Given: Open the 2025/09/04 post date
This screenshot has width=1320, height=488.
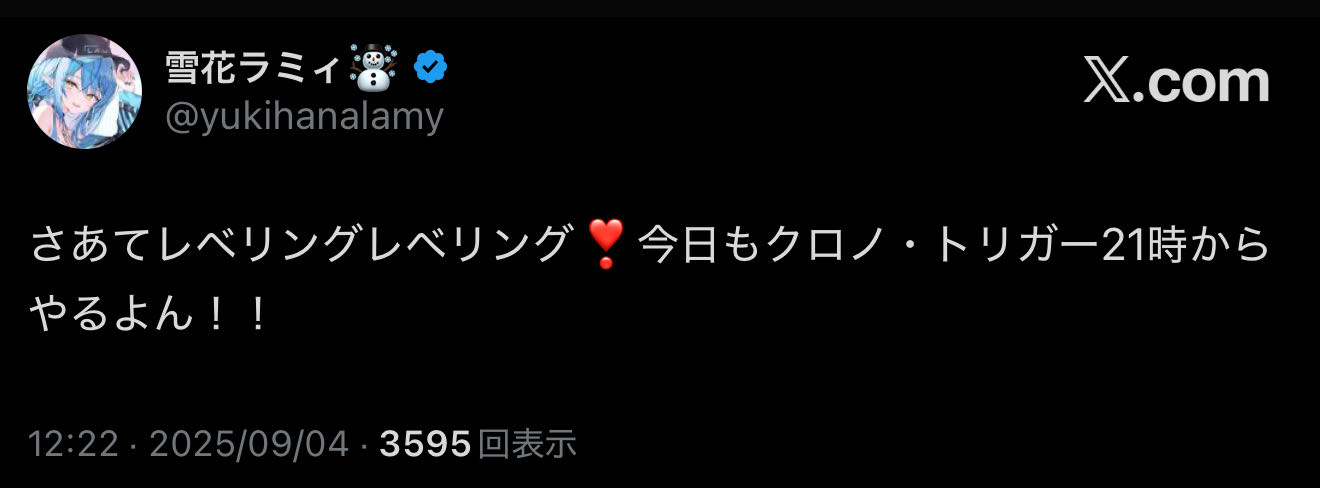Looking at the screenshot, I should [x=249, y=444].
